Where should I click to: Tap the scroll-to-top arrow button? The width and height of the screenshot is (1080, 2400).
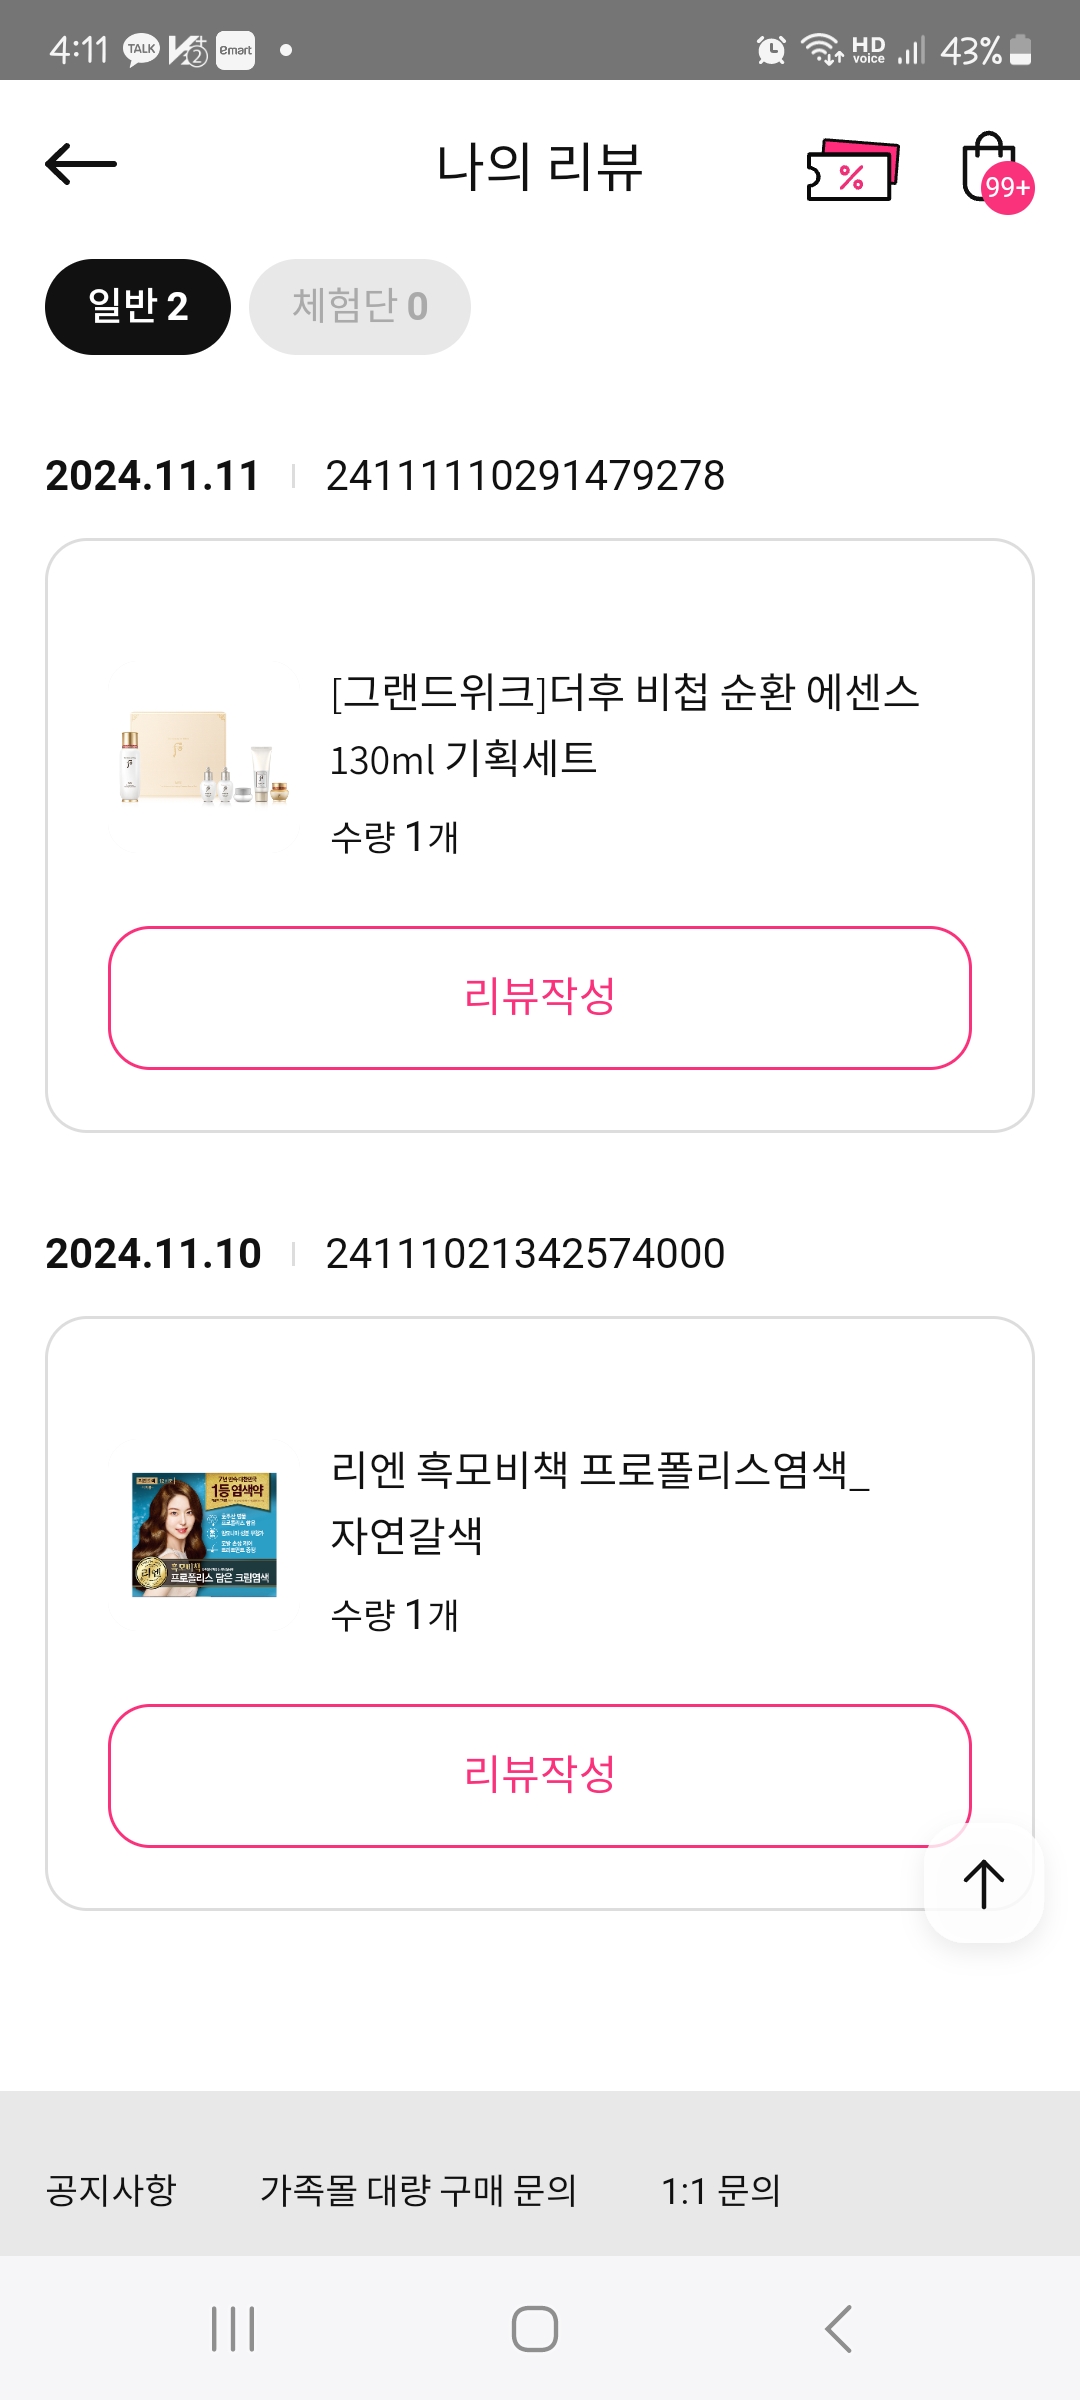pos(984,1884)
